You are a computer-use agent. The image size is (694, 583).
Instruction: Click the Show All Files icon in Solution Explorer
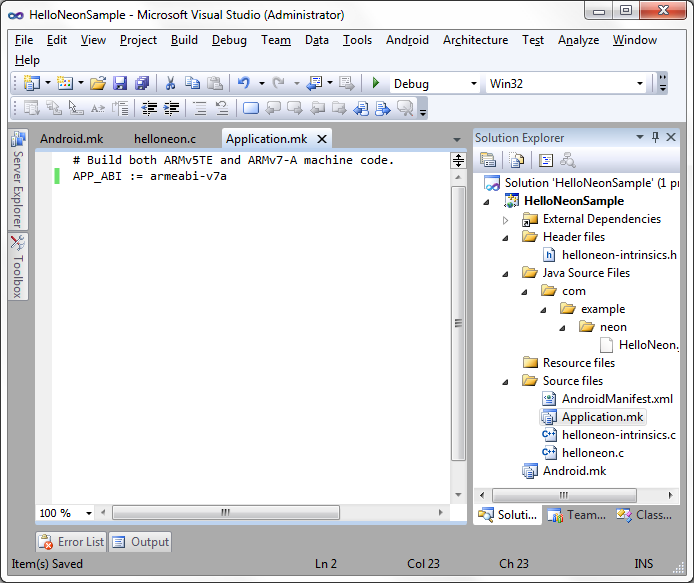tap(517, 160)
